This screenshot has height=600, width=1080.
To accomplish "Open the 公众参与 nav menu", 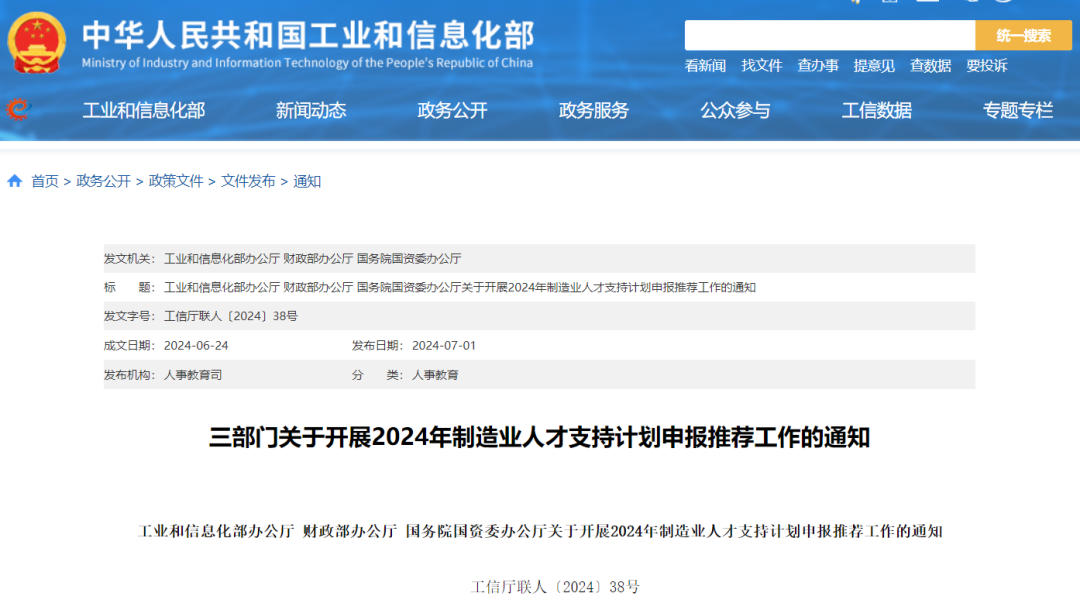I will [x=735, y=110].
